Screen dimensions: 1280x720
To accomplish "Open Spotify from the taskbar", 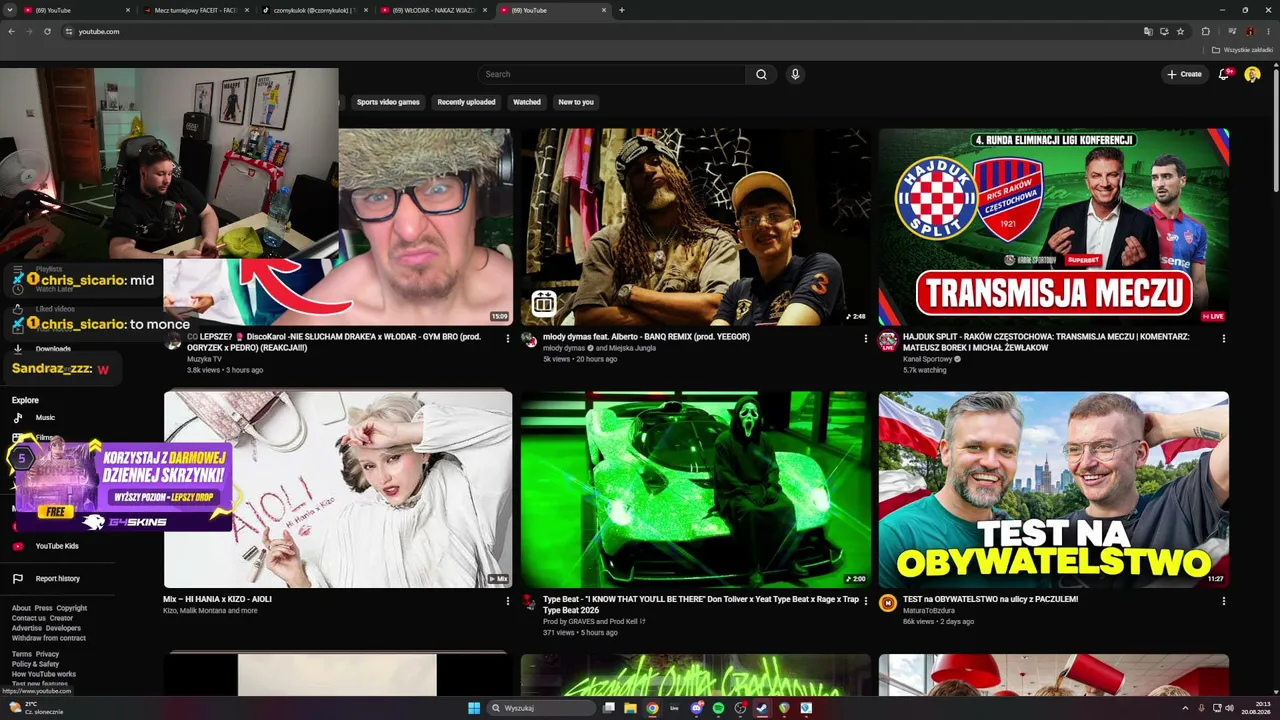I will (718, 708).
